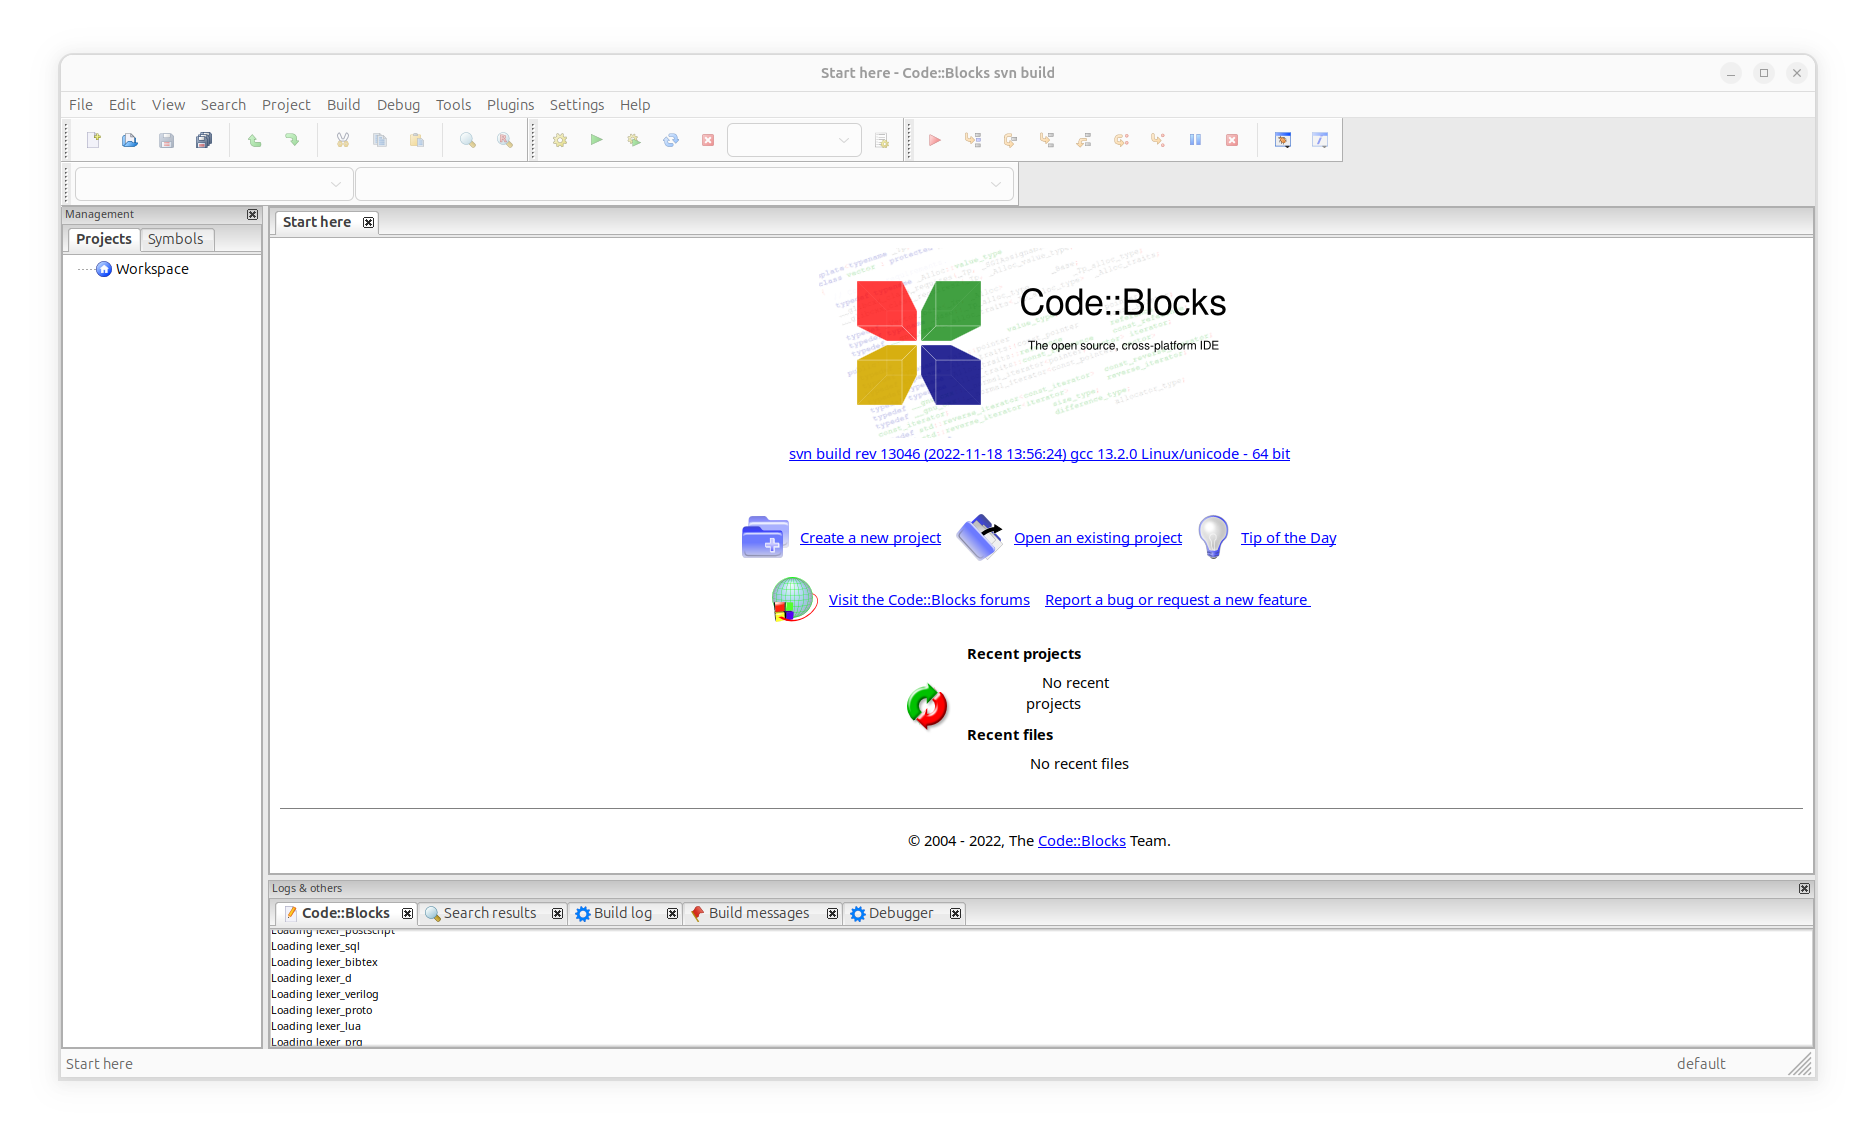
Task: Click the Stop debugger red icon
Action: click(x=1232, y=140)
